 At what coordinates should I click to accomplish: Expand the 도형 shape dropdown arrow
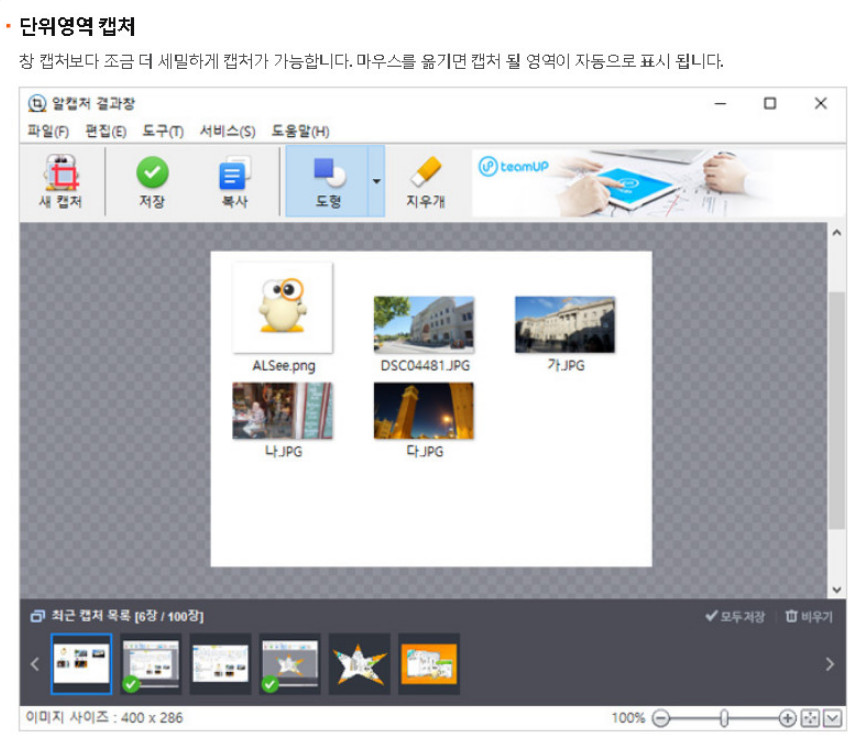[x=377, y=181]
